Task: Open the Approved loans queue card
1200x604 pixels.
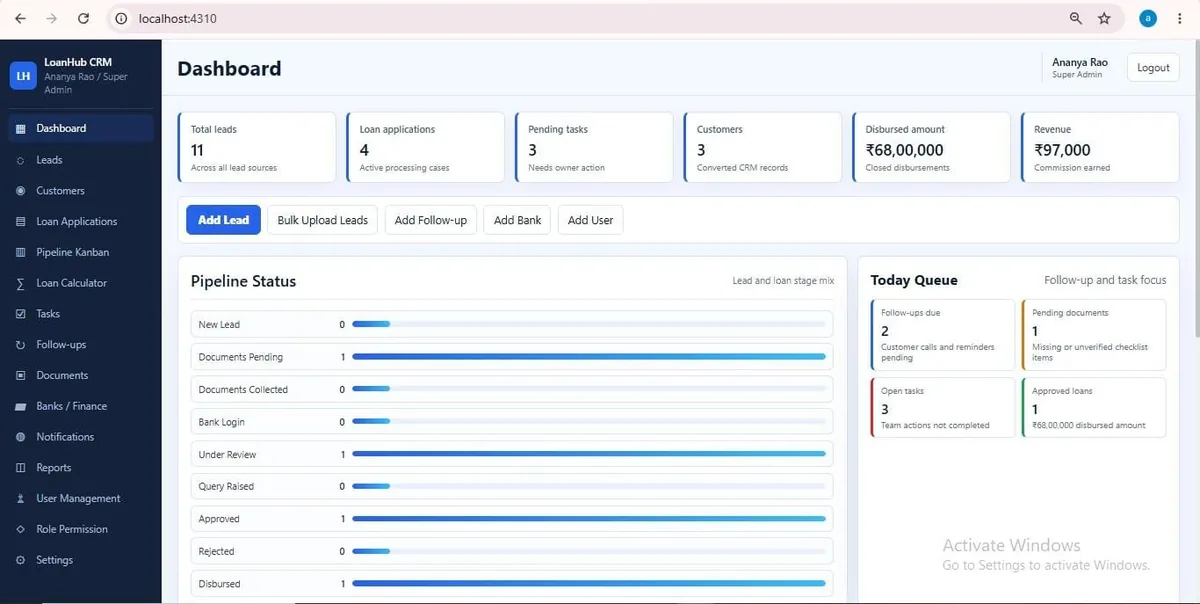Action: pos(1094,407)
